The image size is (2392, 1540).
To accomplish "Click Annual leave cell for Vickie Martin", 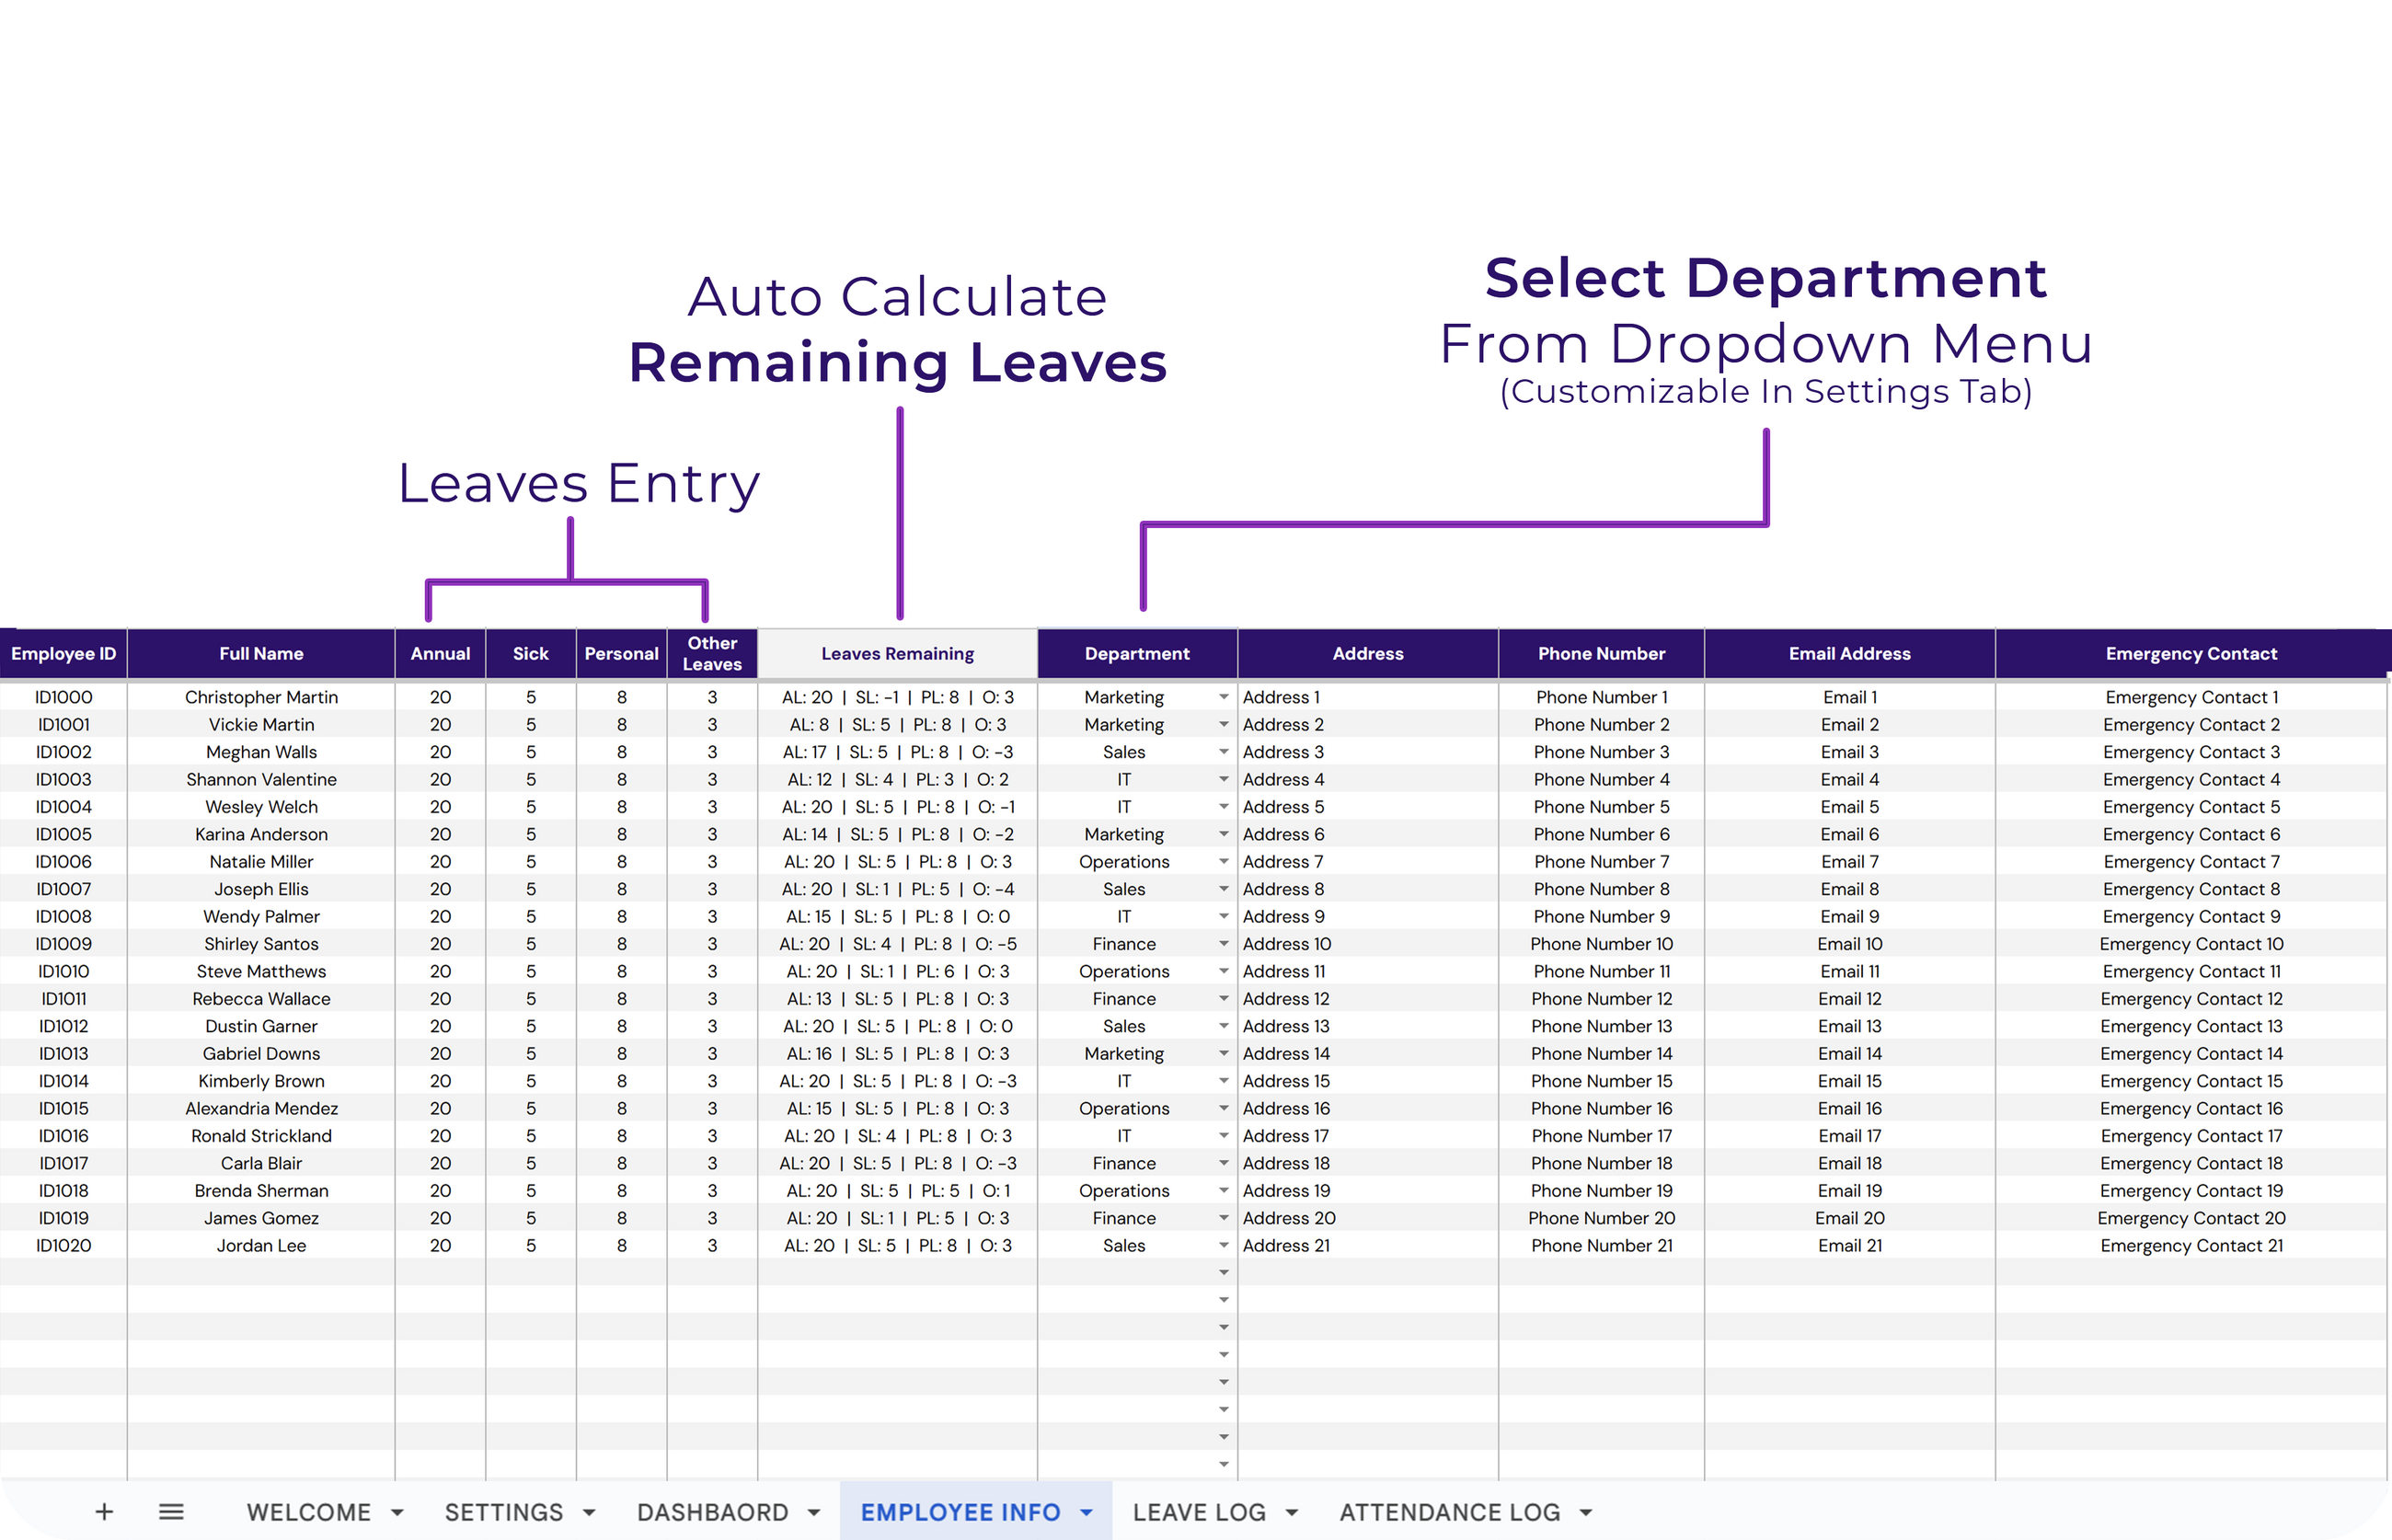I will coord(440,725).
